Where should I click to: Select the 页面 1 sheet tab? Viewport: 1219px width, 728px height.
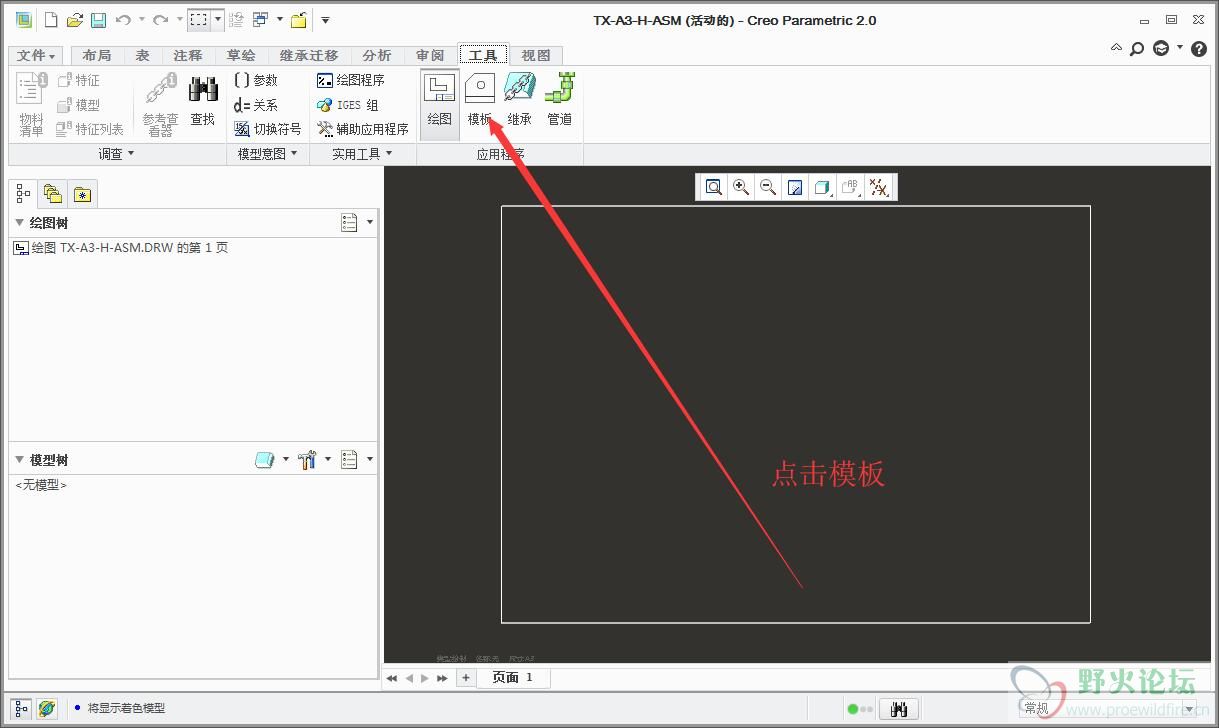pos(512,677)
